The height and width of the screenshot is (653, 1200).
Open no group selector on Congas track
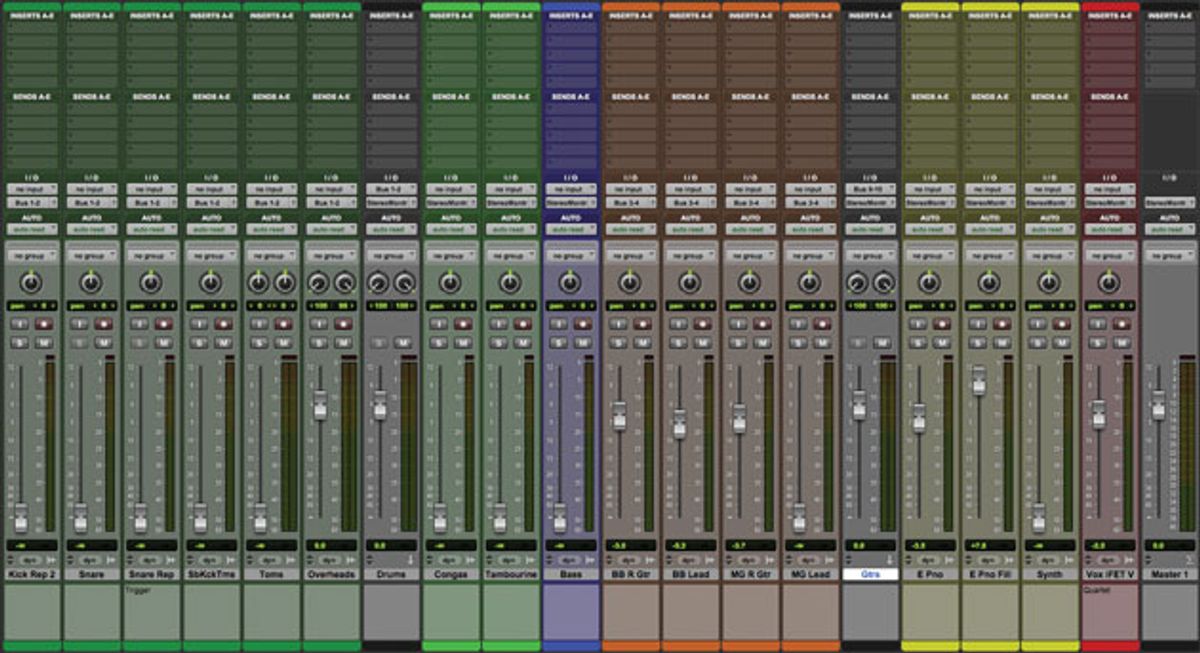point(451,255)
